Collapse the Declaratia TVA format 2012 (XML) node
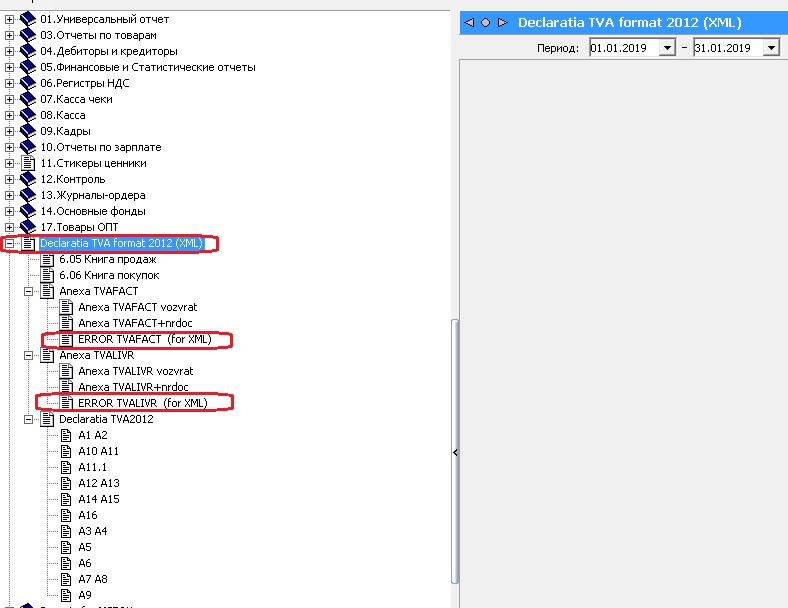The image size is (788, 608). [9, 244]
